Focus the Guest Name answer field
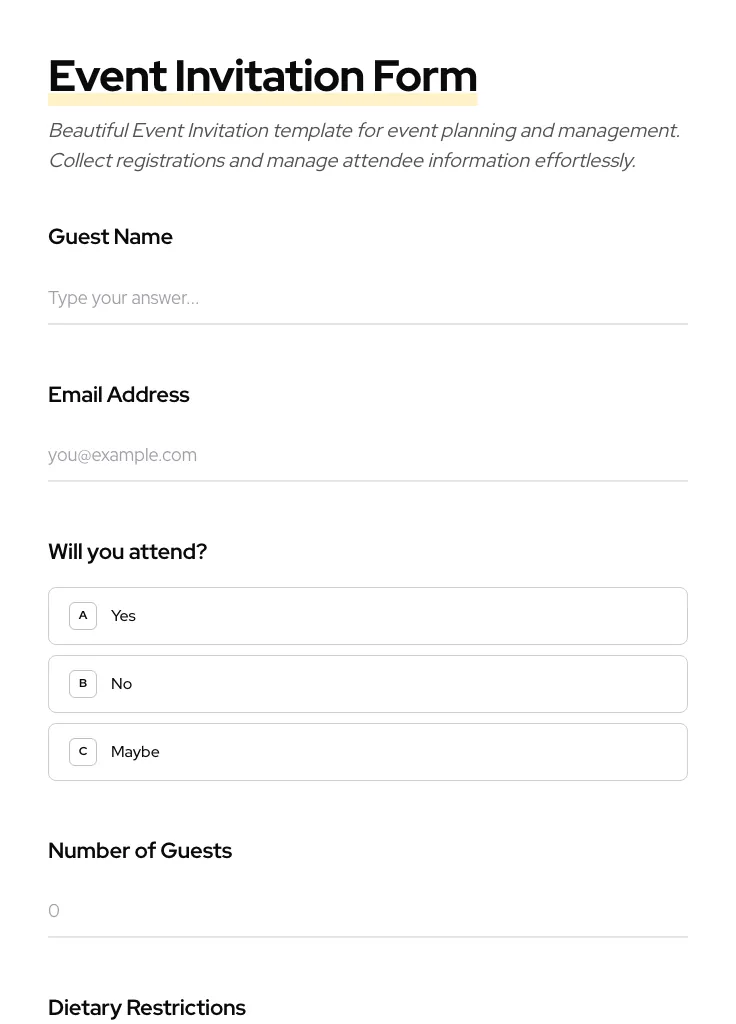This screenshot has width=736, height=1024. [x=367, y=298]
